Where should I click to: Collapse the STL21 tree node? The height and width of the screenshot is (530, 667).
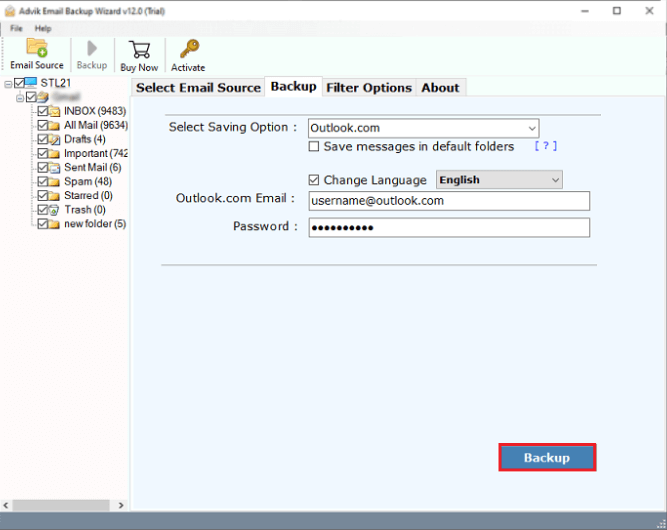(8, 84)
